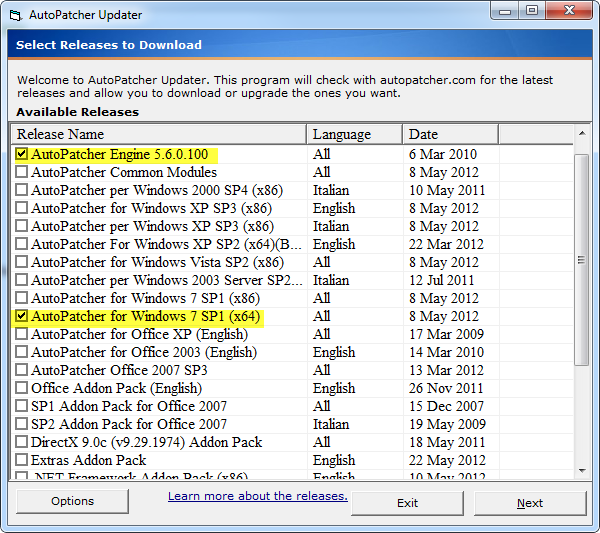Viewport: 600px width, 533px height.
Task: Check Office Addon Pack (English) checkbox
Action: [21, 388]
